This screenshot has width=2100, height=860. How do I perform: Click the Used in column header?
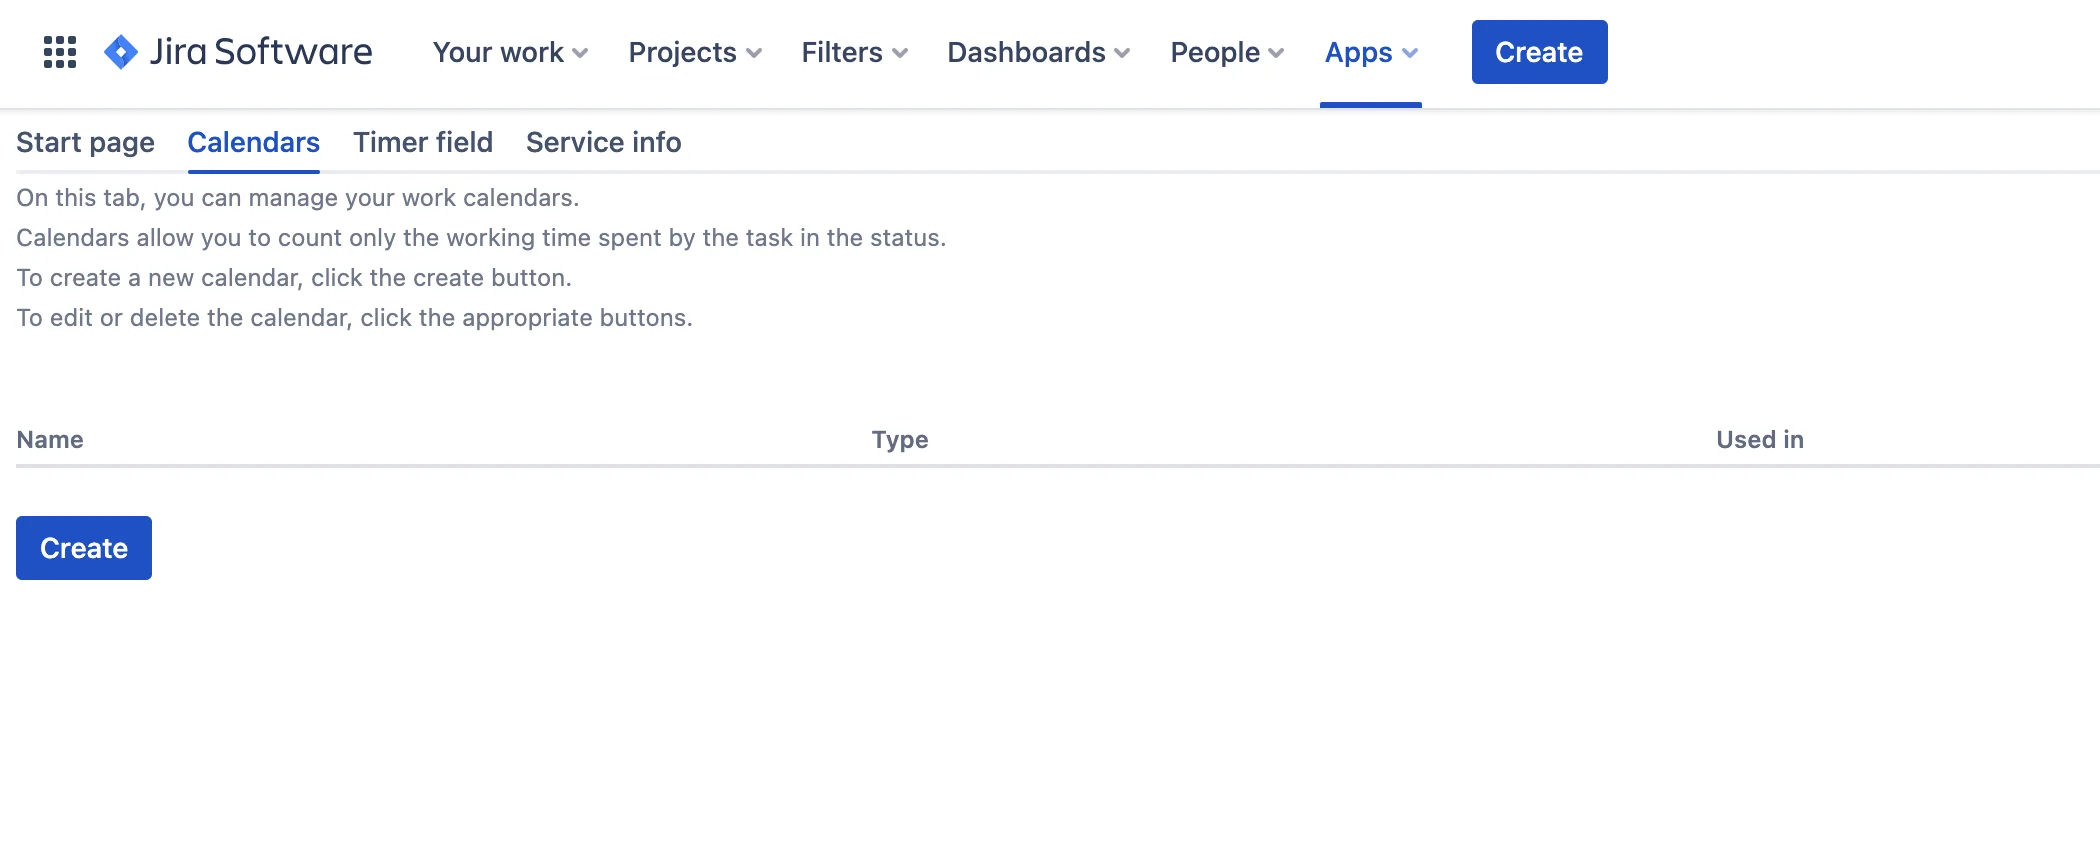coord(1760,440)
